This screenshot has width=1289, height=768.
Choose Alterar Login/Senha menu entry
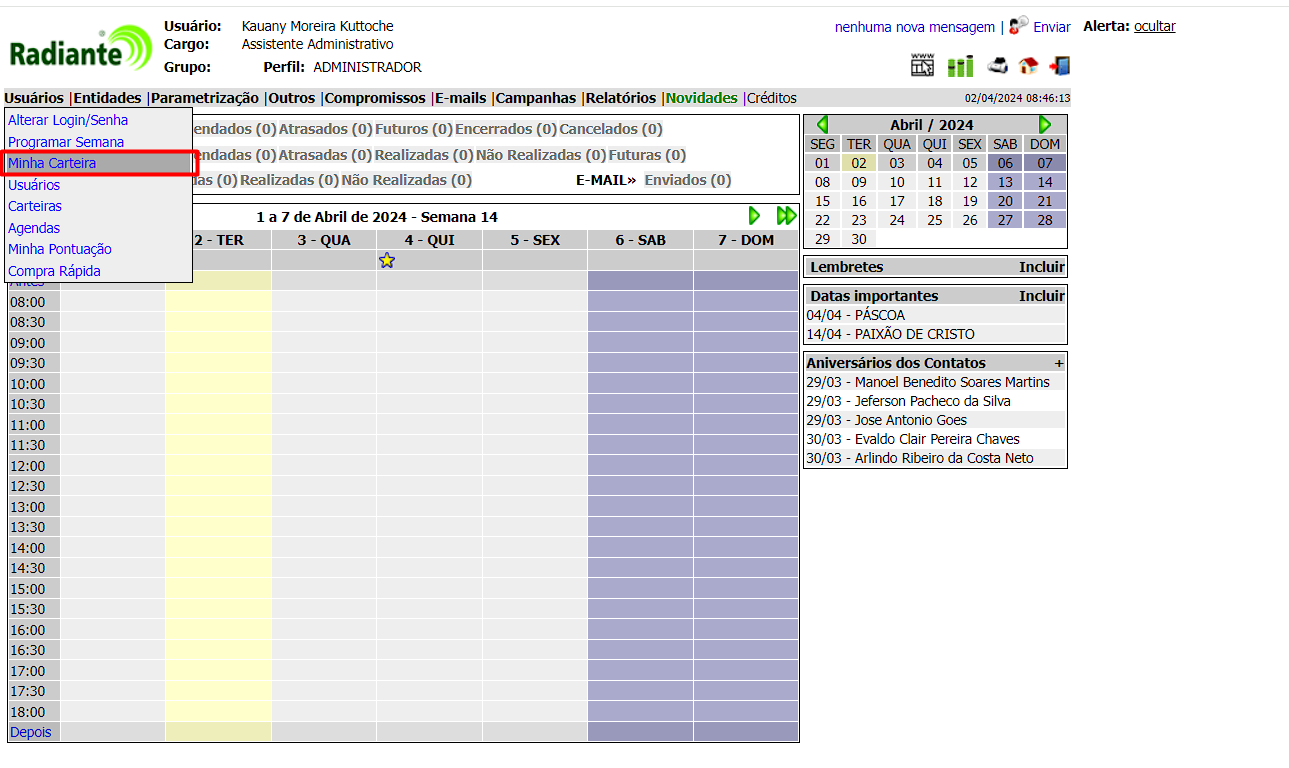pyautogui.click(x=68, y=120)
